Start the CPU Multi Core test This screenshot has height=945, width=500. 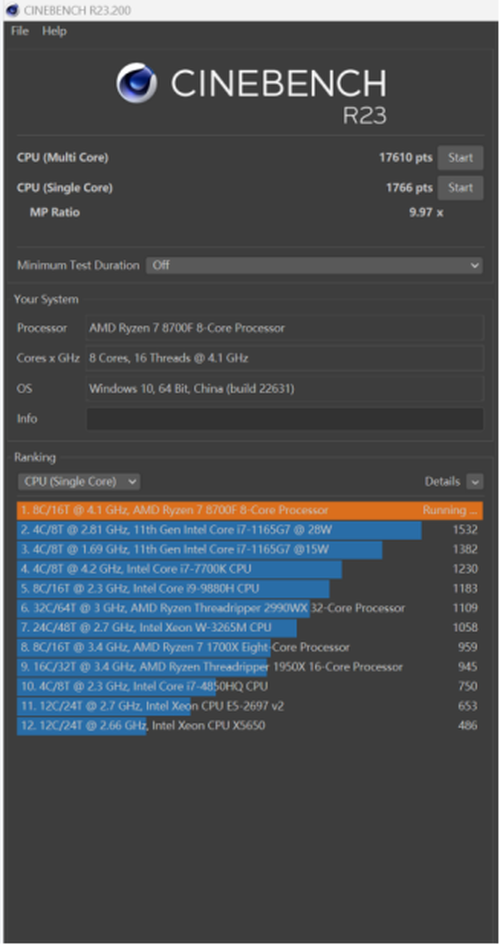coord(460,158)
